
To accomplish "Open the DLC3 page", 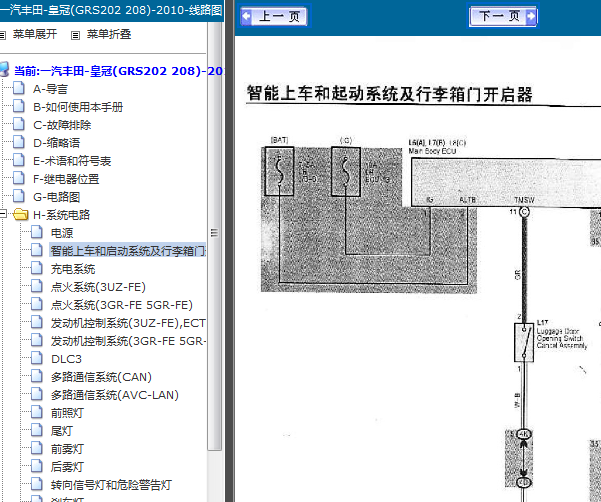I will pyautogui.click(x=66, y=359).
